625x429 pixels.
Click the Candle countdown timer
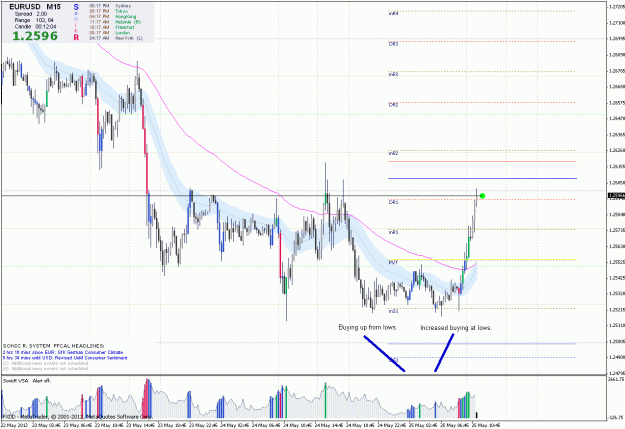(35, 27)
